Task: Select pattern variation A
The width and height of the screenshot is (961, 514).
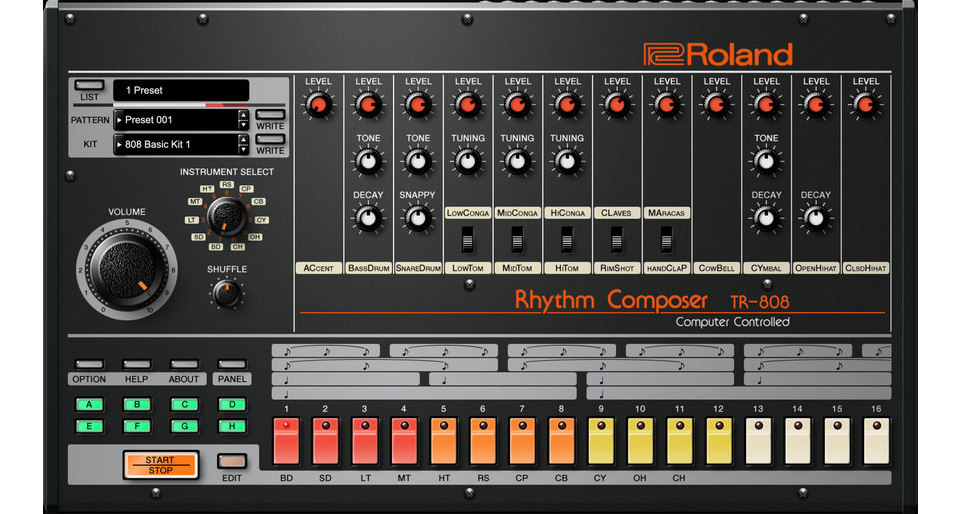Action: click(89, 404)
